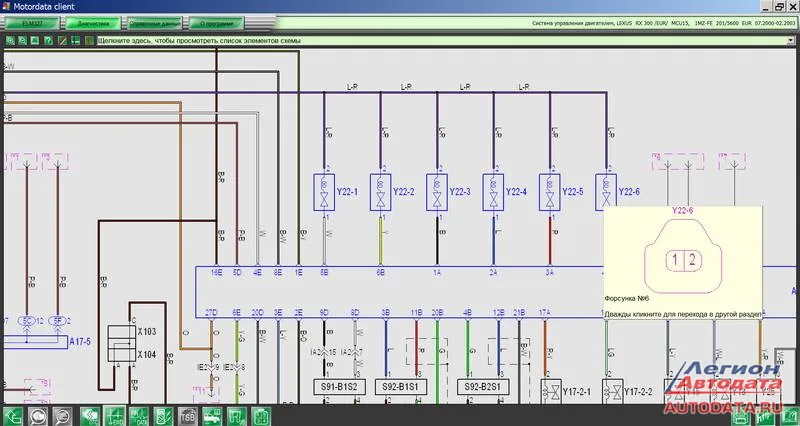Click the second magnifier icon in bottom bar
Viewport: 800px width, 426px height.
click(63, 416)
